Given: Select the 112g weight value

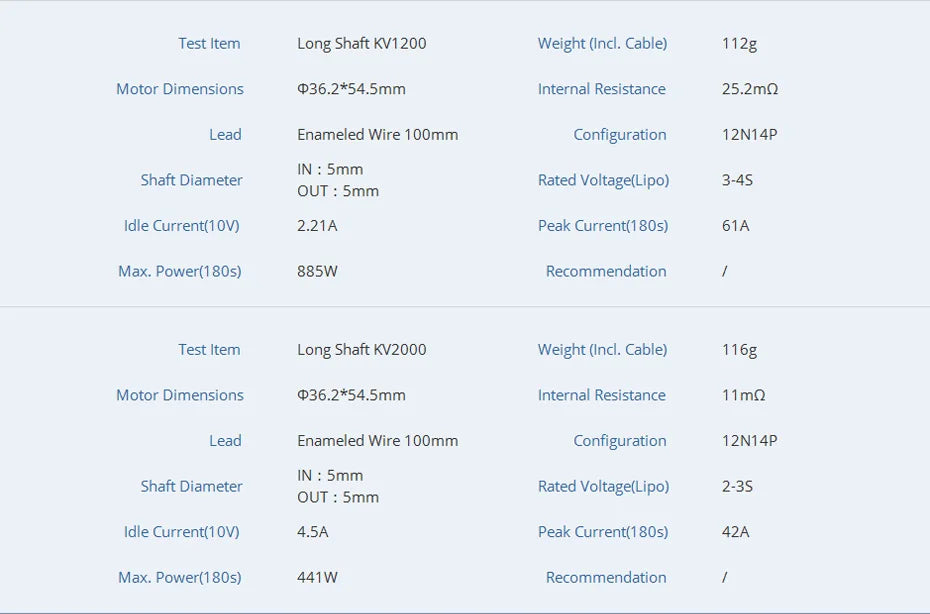Looking at the screenshot, I should 739,44.
